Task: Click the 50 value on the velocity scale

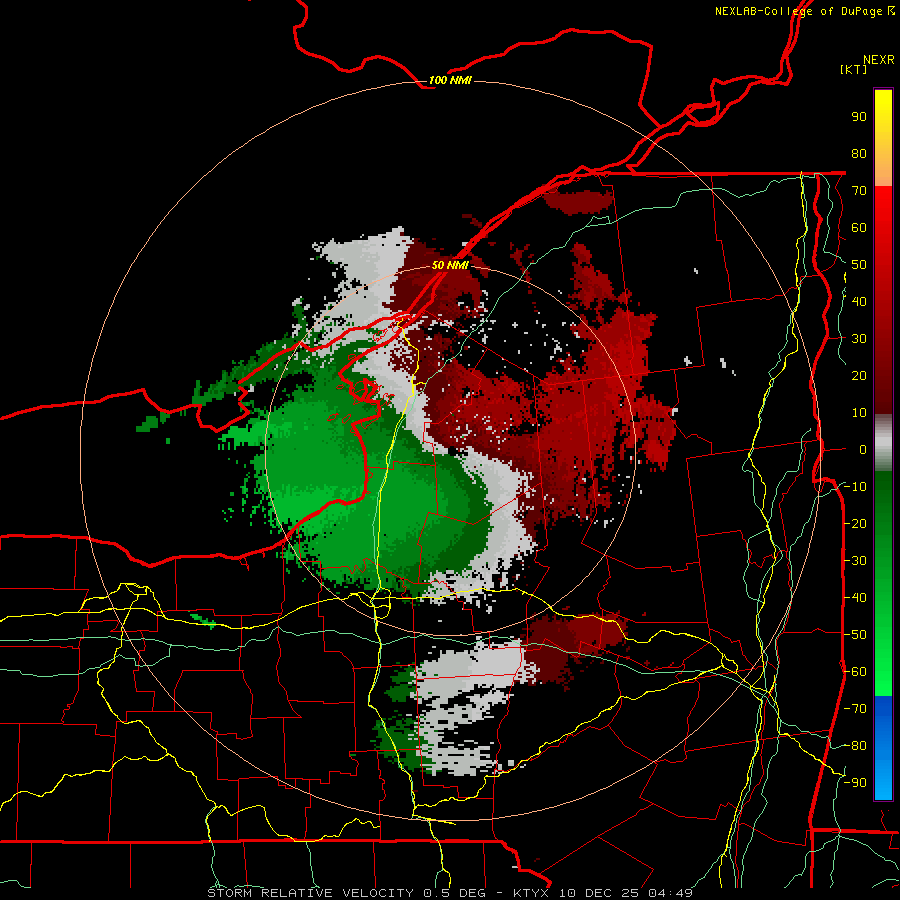Action: tap(859, 265)
